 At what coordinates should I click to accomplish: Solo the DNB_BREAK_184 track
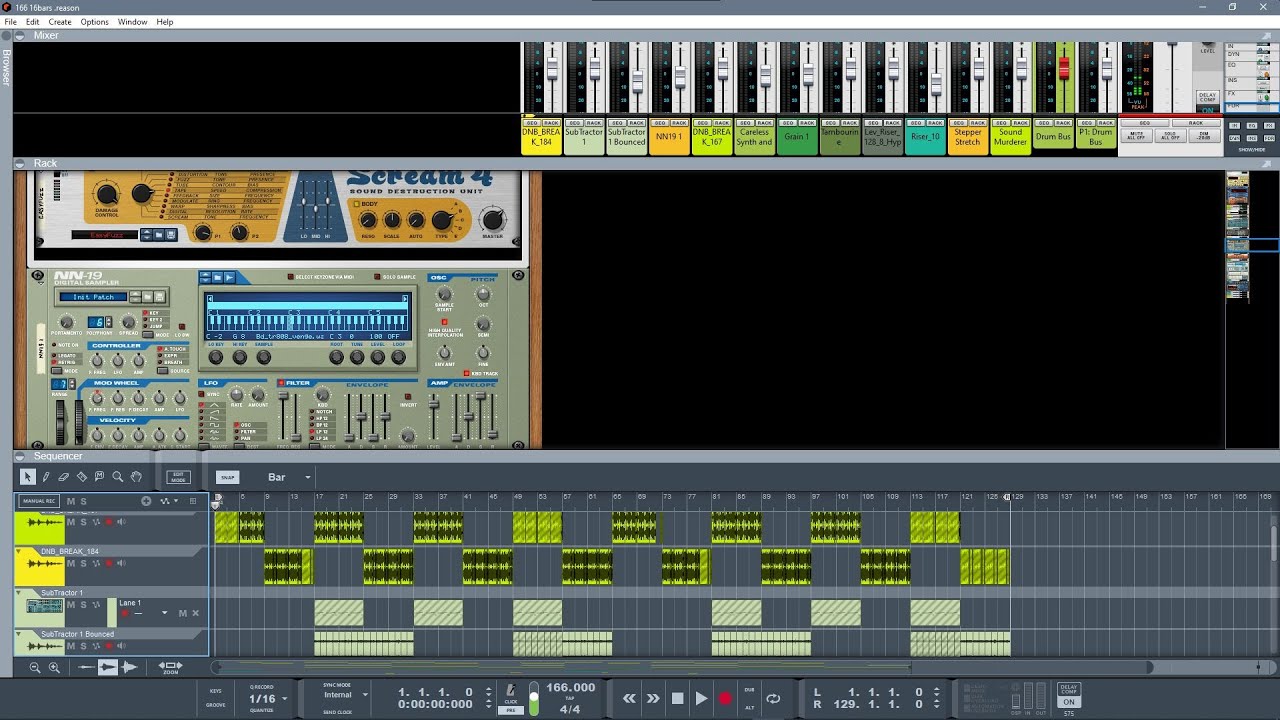pos(84,563)
